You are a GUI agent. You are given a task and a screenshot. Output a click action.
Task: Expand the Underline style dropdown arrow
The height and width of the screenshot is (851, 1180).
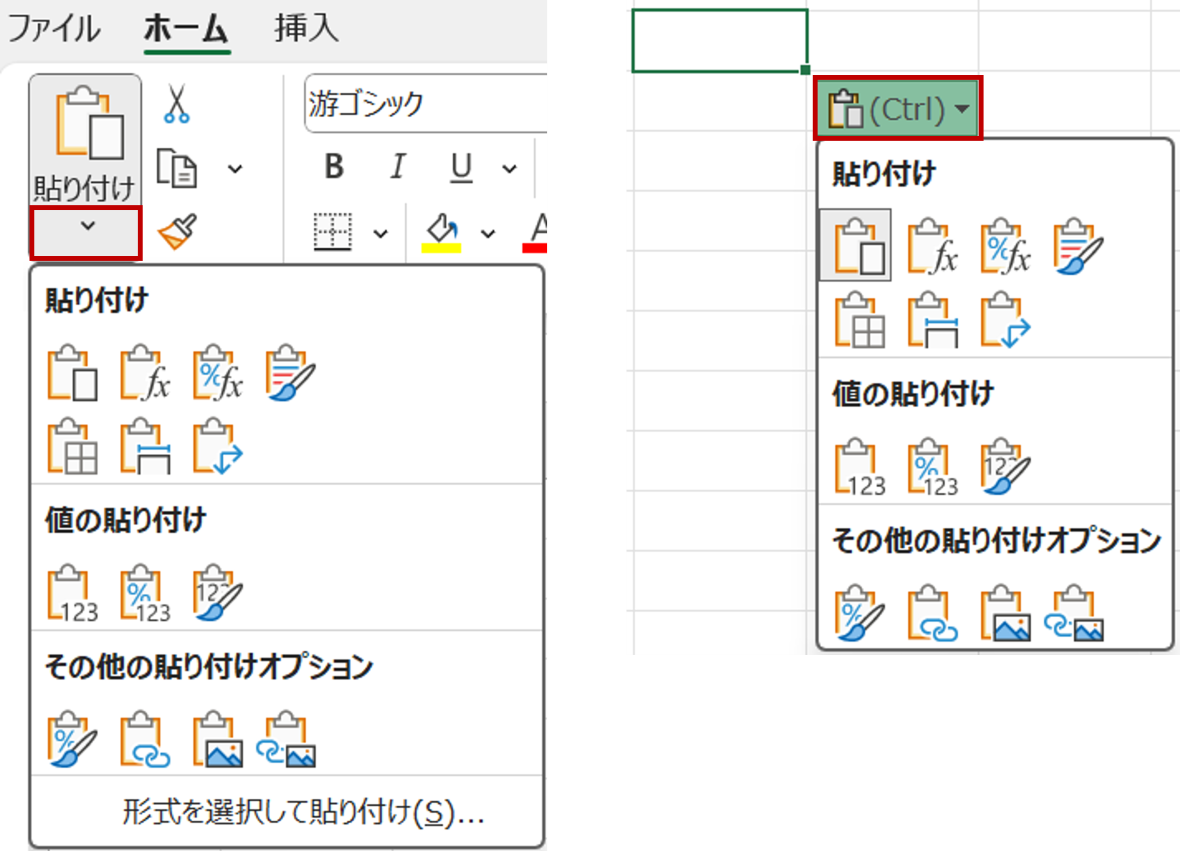(x=509, y=169)
